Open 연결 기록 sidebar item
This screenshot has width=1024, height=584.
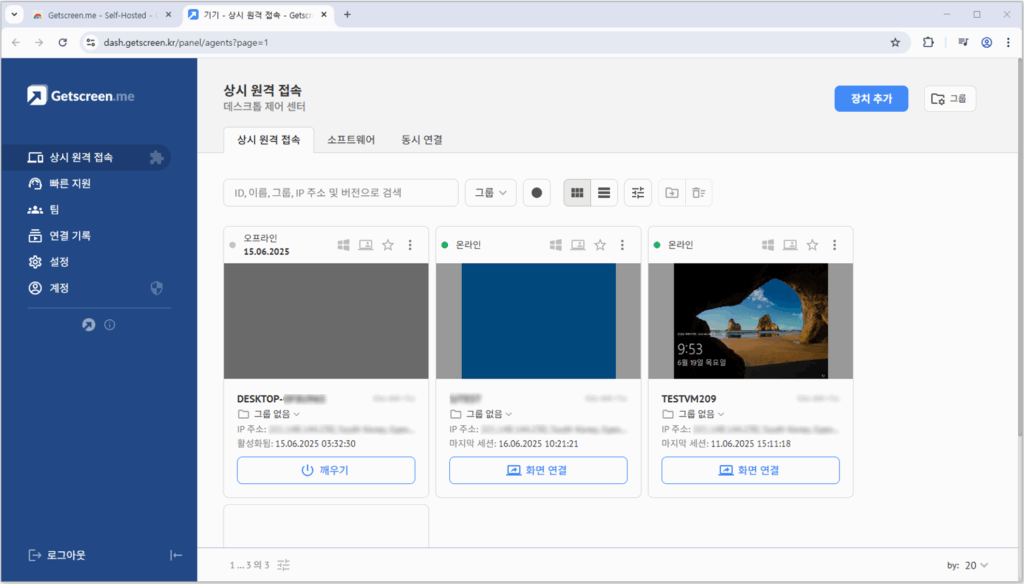(59, 236)
